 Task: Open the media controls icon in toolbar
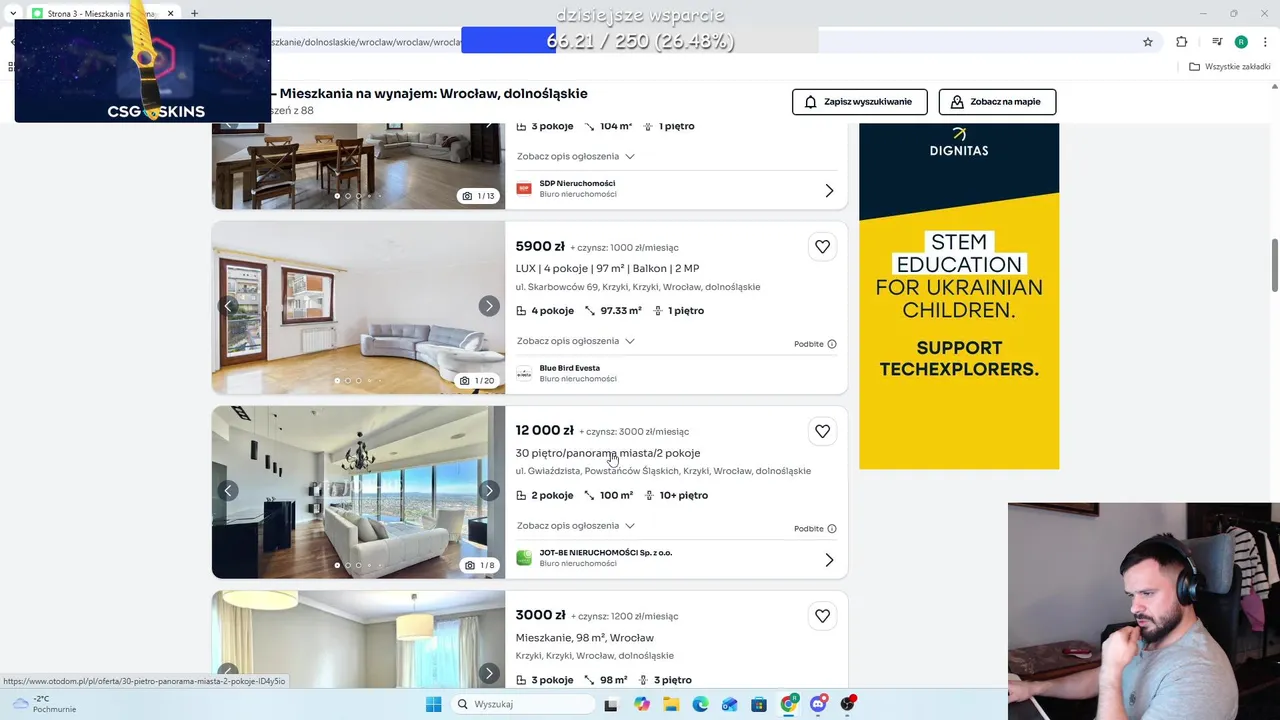[1217, 42]
